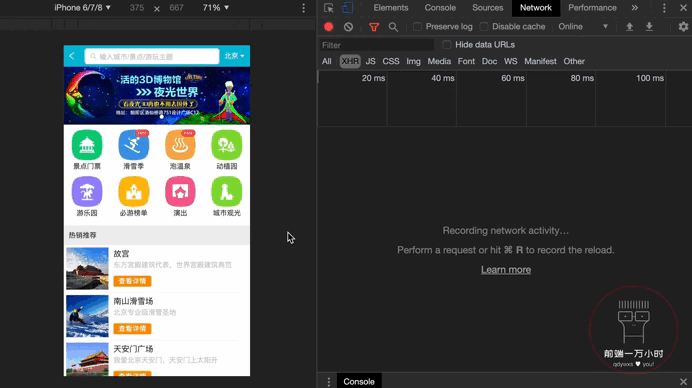Check Hide data URLs checkbox
This screenshot has width=692, height=388.
pyautogui.click(x=447, y=45)
